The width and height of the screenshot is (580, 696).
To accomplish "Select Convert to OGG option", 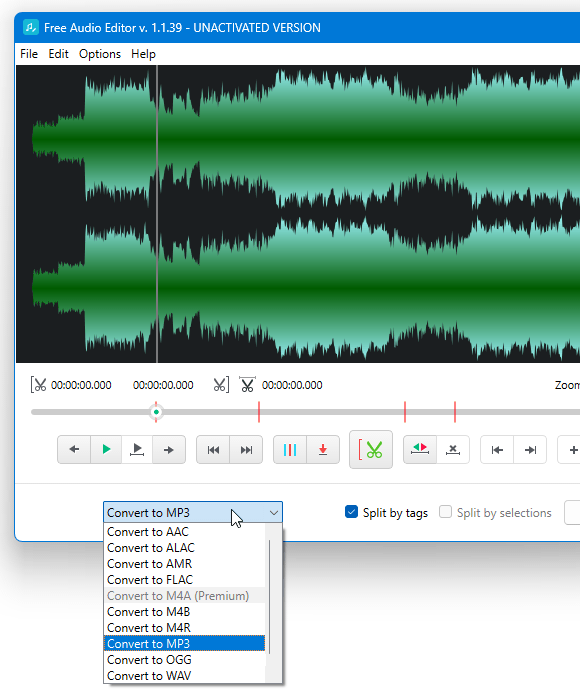I will [185, 659].
